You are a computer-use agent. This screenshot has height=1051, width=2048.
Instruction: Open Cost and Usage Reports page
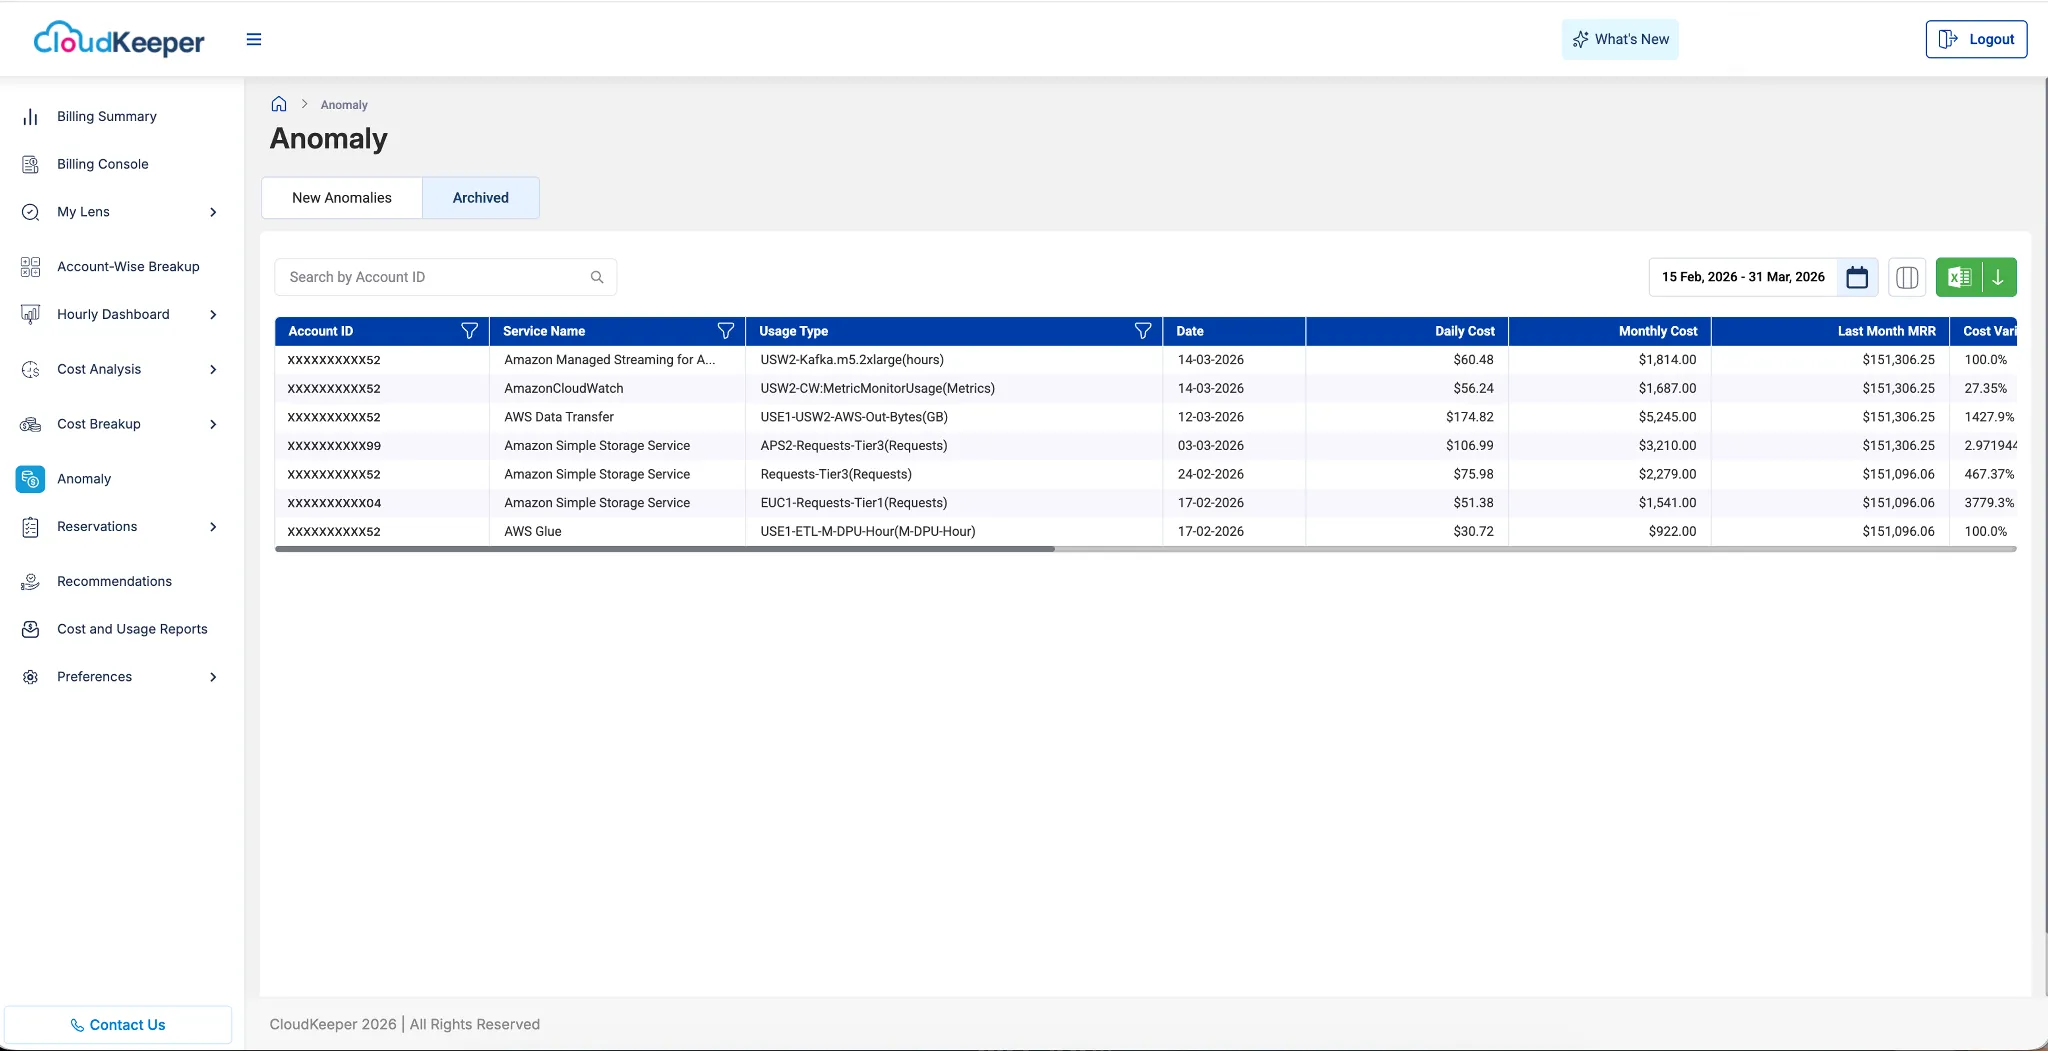[x=132, y=629]
